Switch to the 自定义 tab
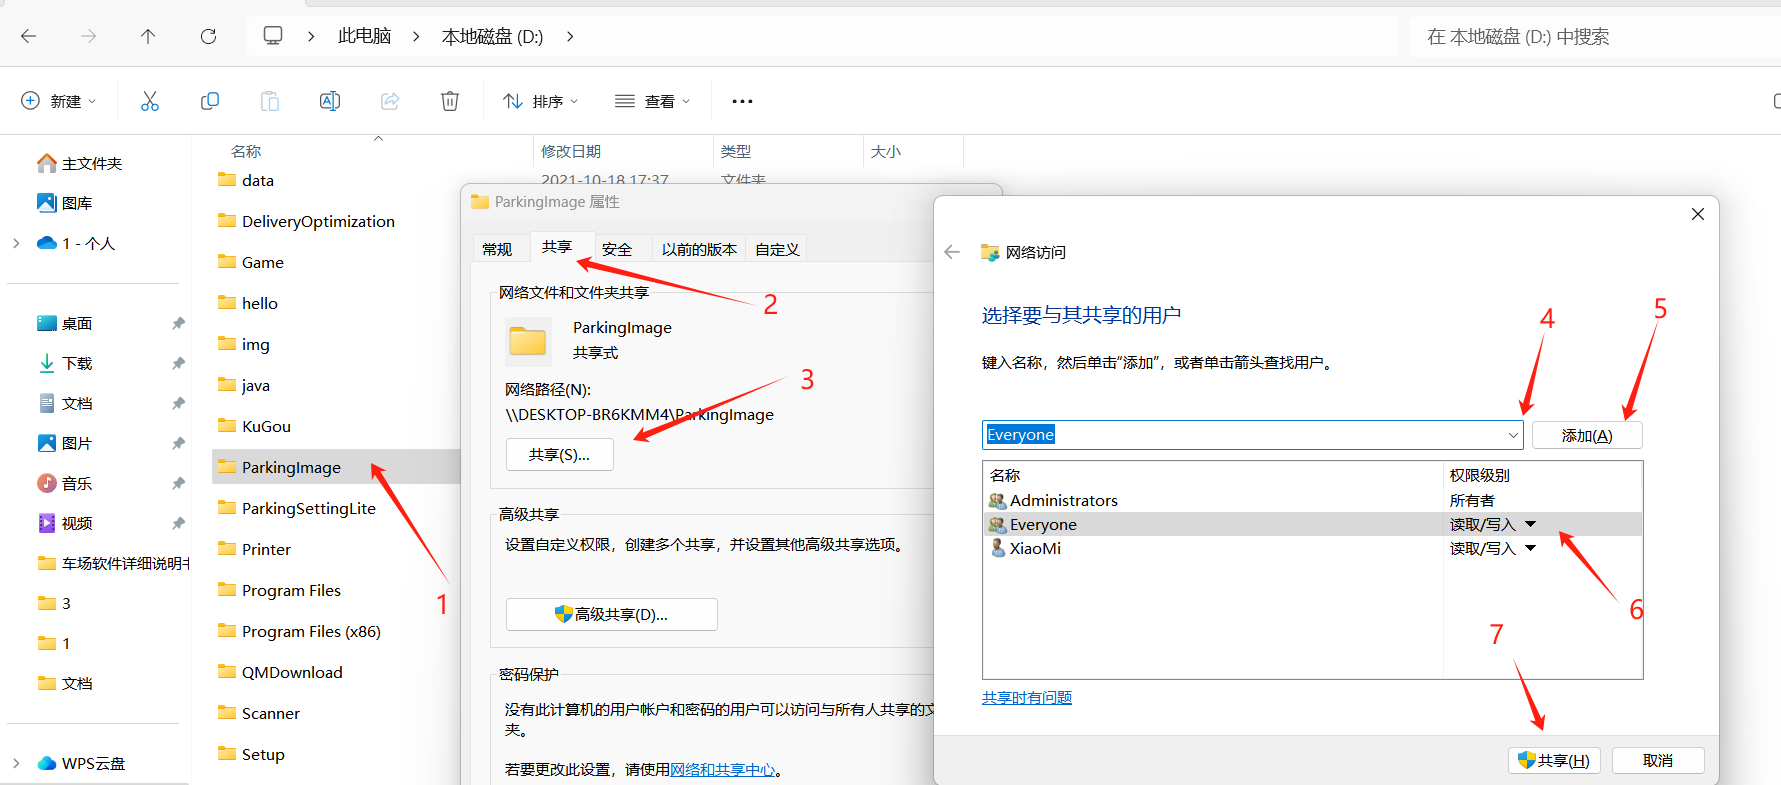Viewport: 1781px width, 785px height. pos(777,249)
